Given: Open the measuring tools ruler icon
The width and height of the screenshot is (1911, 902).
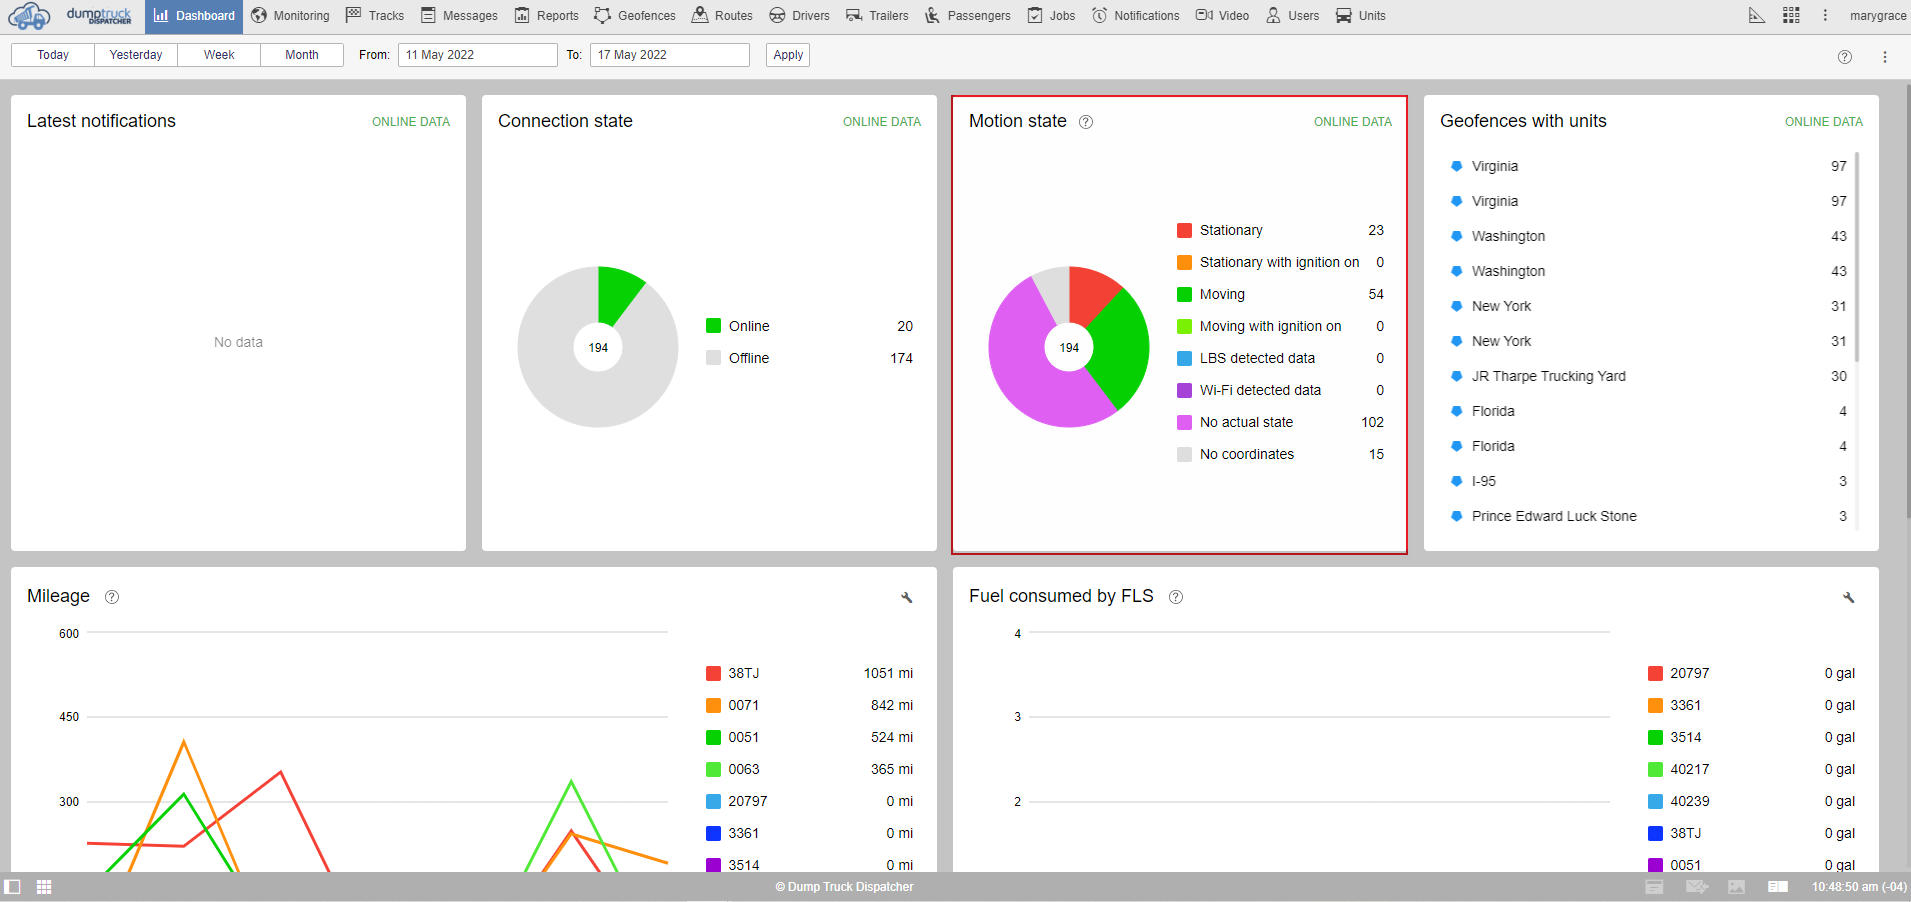Looking at the screenshot, I should click(1756, 15).
